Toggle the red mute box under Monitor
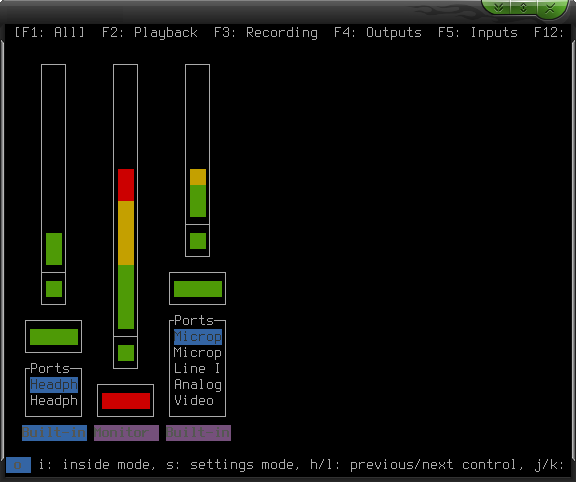The width and height of the screenshot is (576, 482). pos(126,401)
